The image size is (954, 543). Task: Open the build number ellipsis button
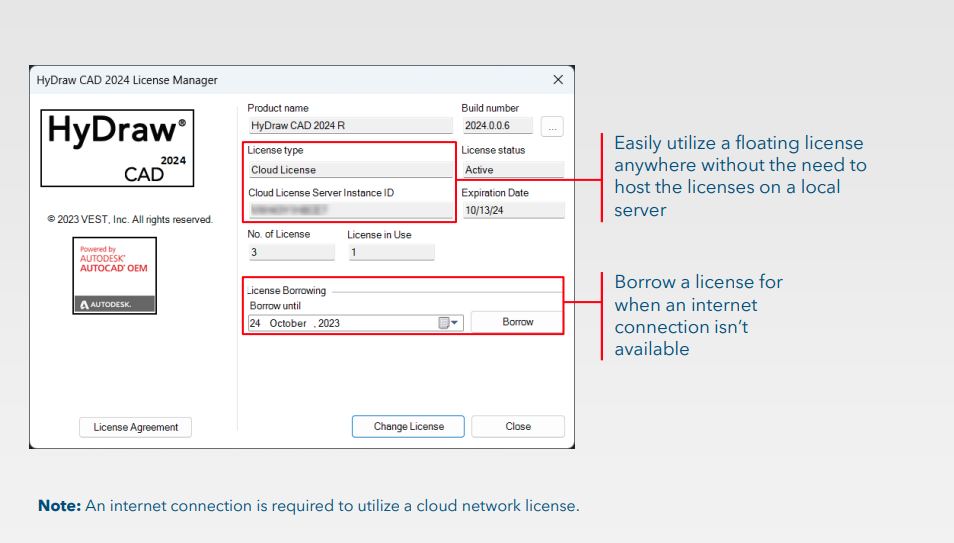552,127
